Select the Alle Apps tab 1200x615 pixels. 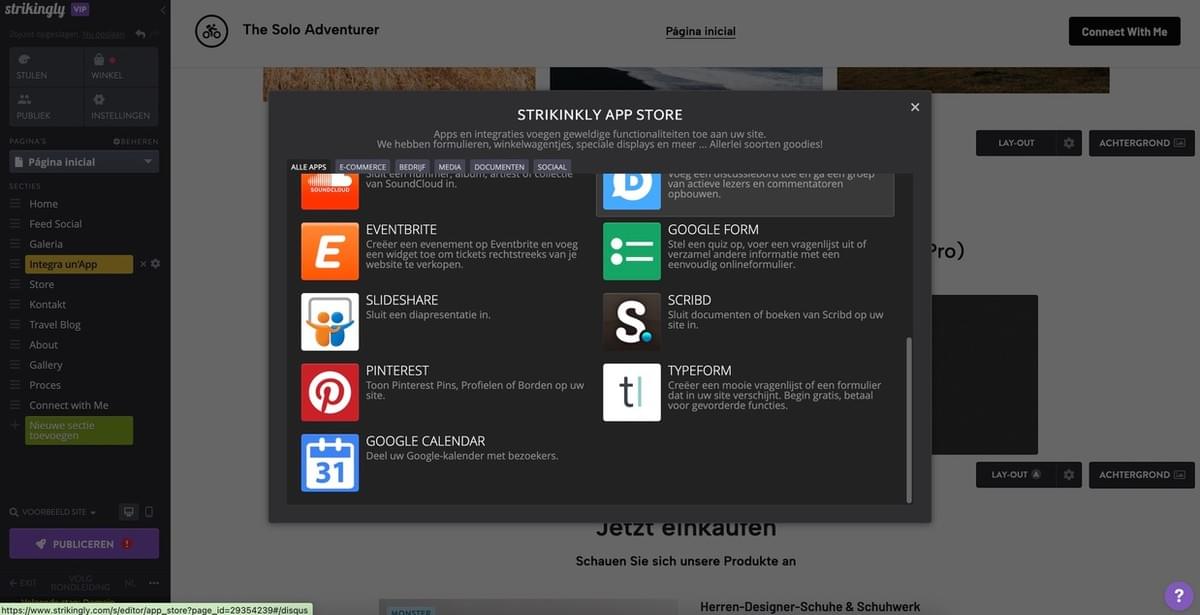click(x=309, y=167)
